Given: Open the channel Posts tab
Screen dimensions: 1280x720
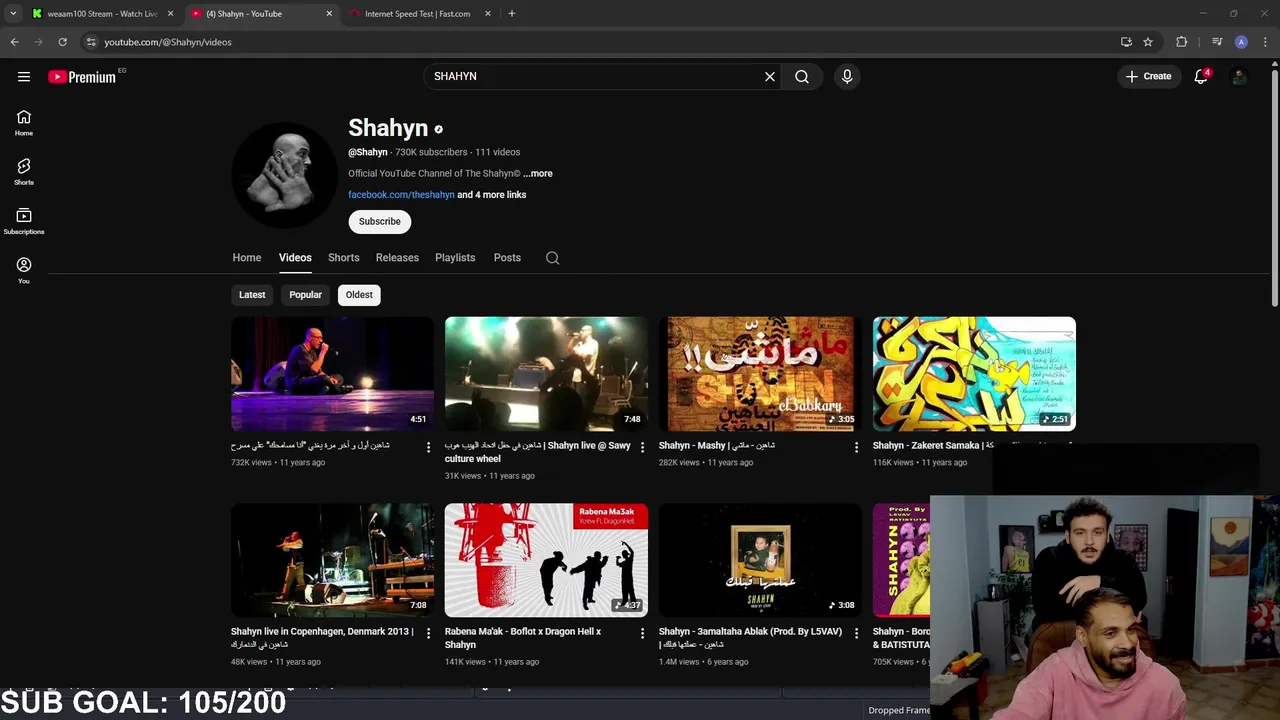Looking at the screenshot, I should coord(507,258).
